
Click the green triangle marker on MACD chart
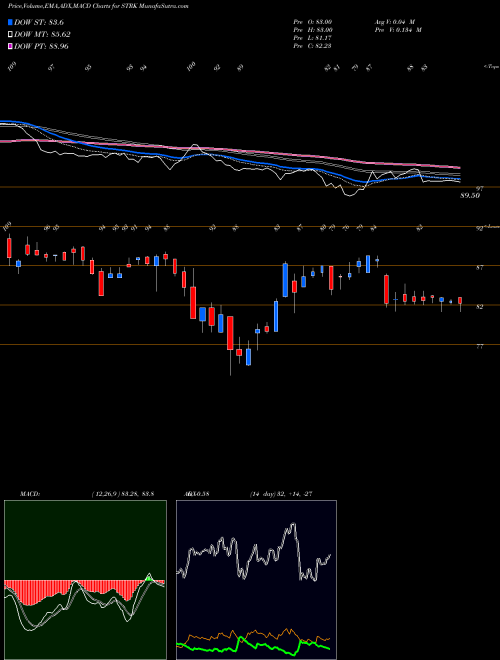(x=149, y=579)
